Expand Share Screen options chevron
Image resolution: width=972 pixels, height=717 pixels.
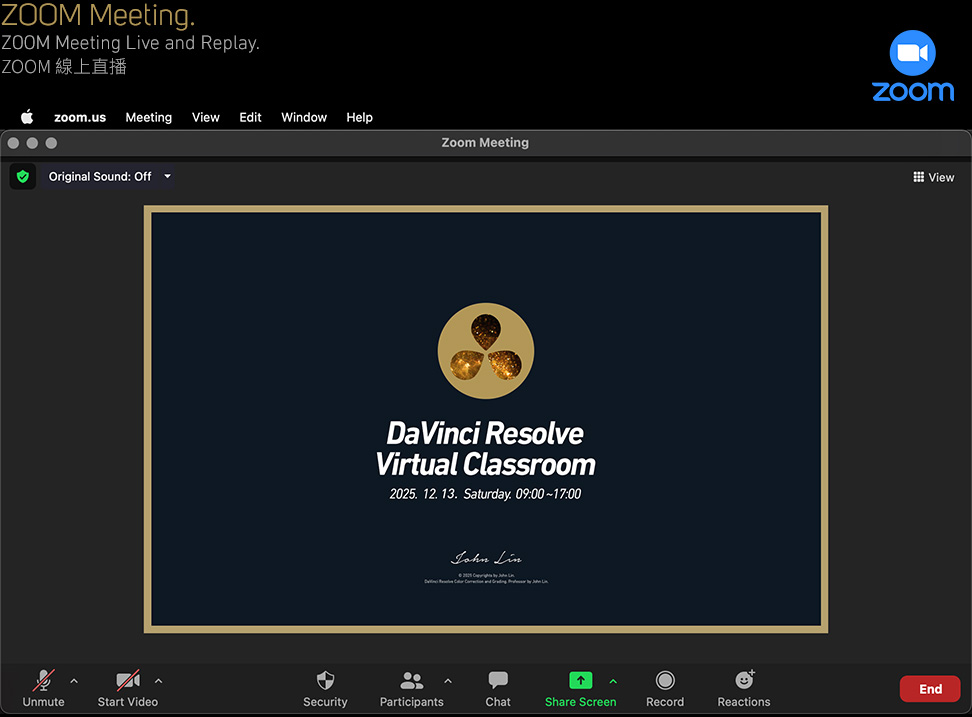click(613, 681)
